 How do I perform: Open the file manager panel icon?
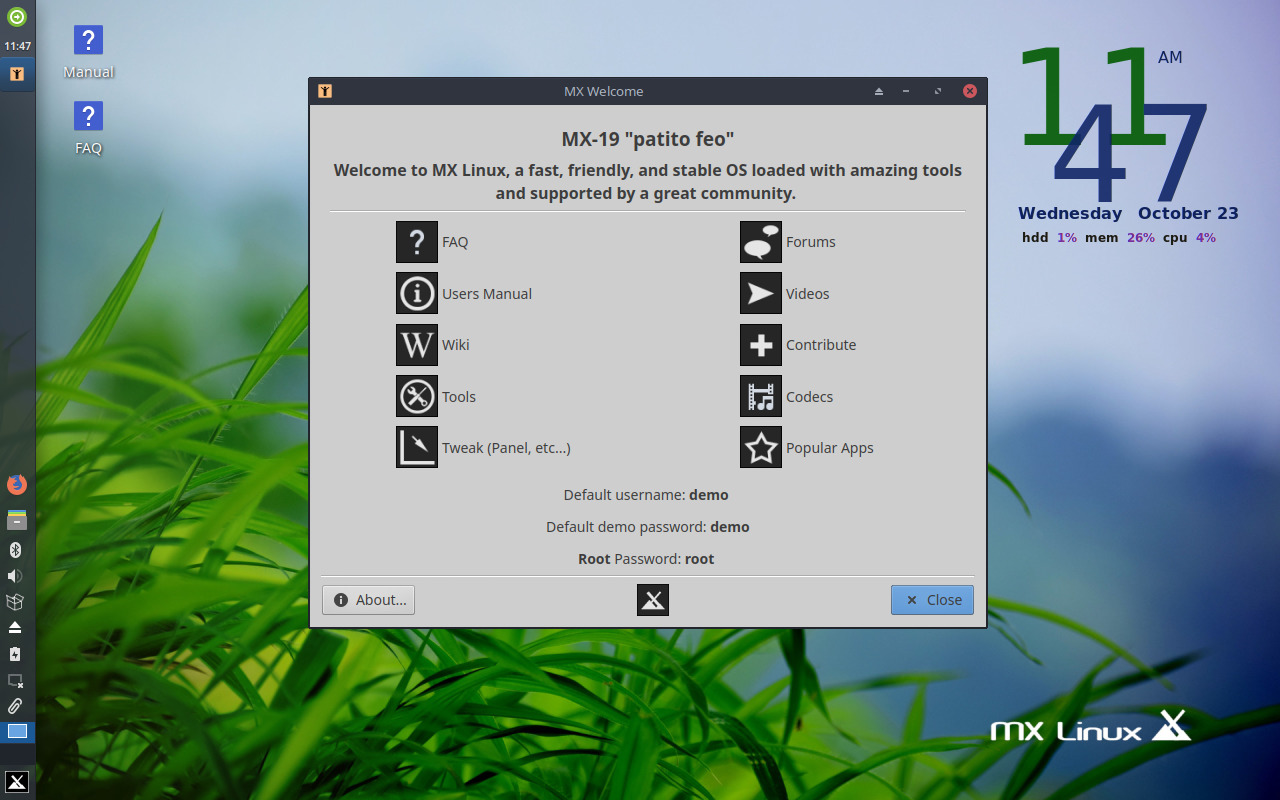coord(17,520)
